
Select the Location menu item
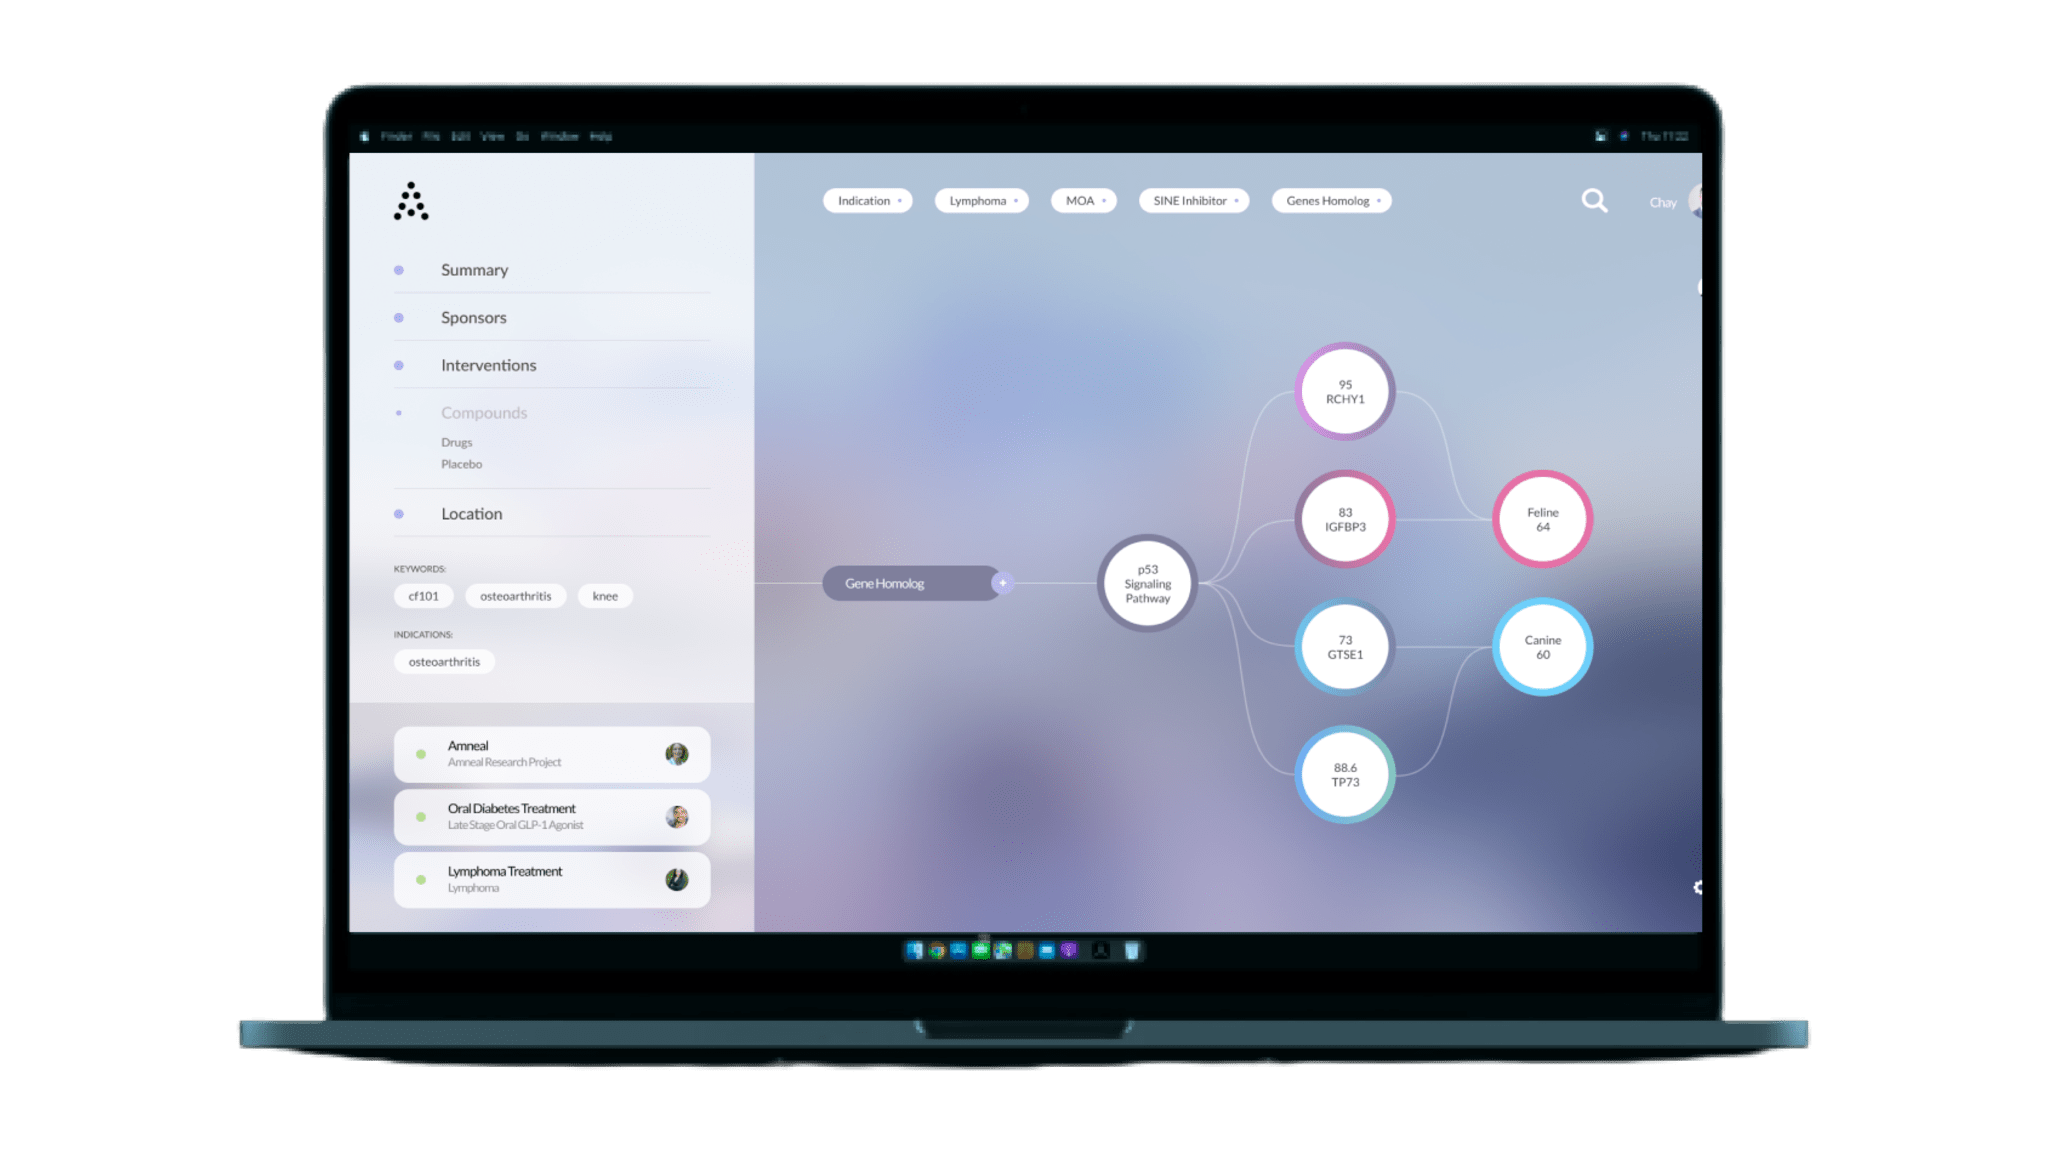tap(471, 512)
